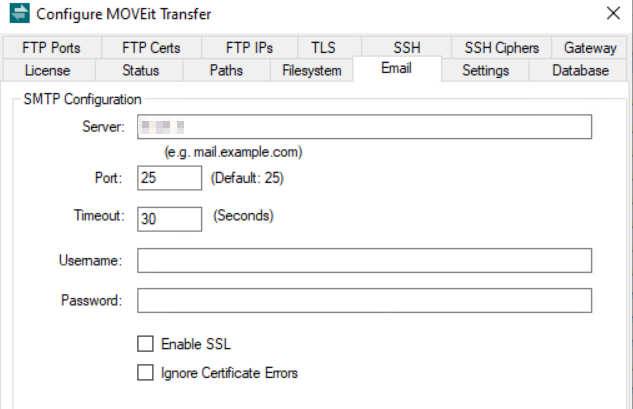Click the 'Timeout:' label
633x409 pixels.
(x=99, y=216)
